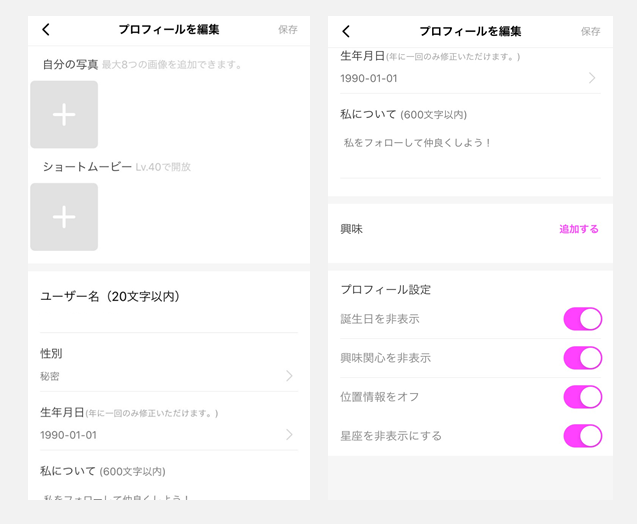Tap the back arrow on the left screen
The image size is (637, 524).
coord(46,30)
